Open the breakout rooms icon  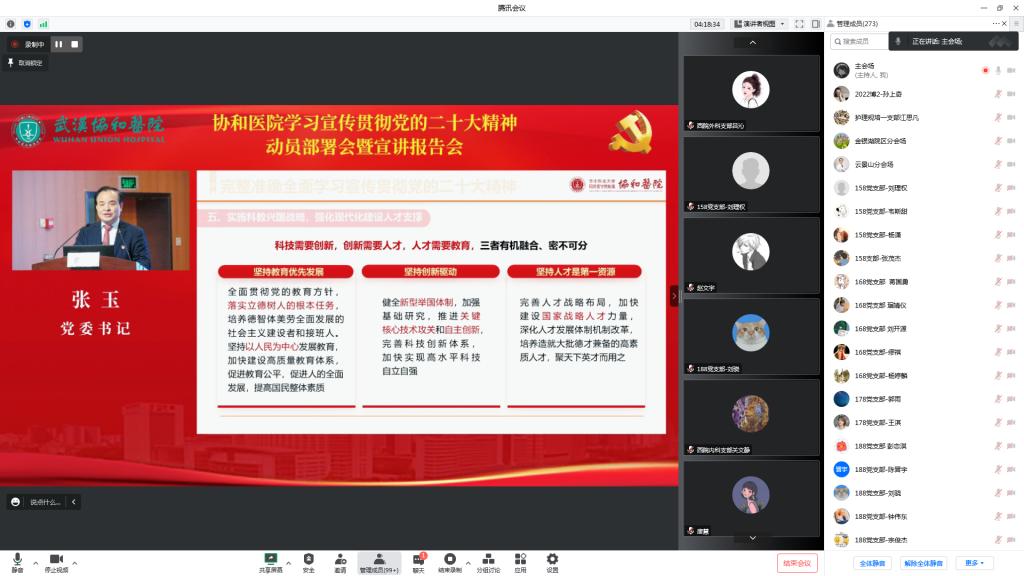pyautogui.click(x=488, y=559)
